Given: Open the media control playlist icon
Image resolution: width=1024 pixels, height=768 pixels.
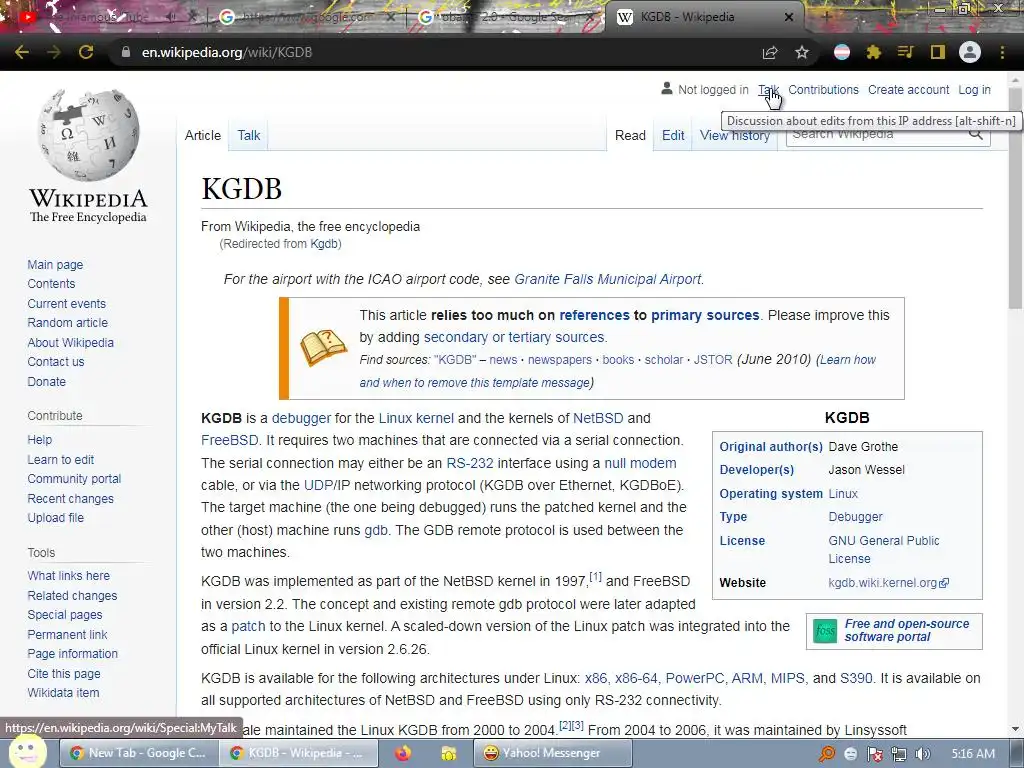Looking at the screenshot, I should click(x=905, y=52).
